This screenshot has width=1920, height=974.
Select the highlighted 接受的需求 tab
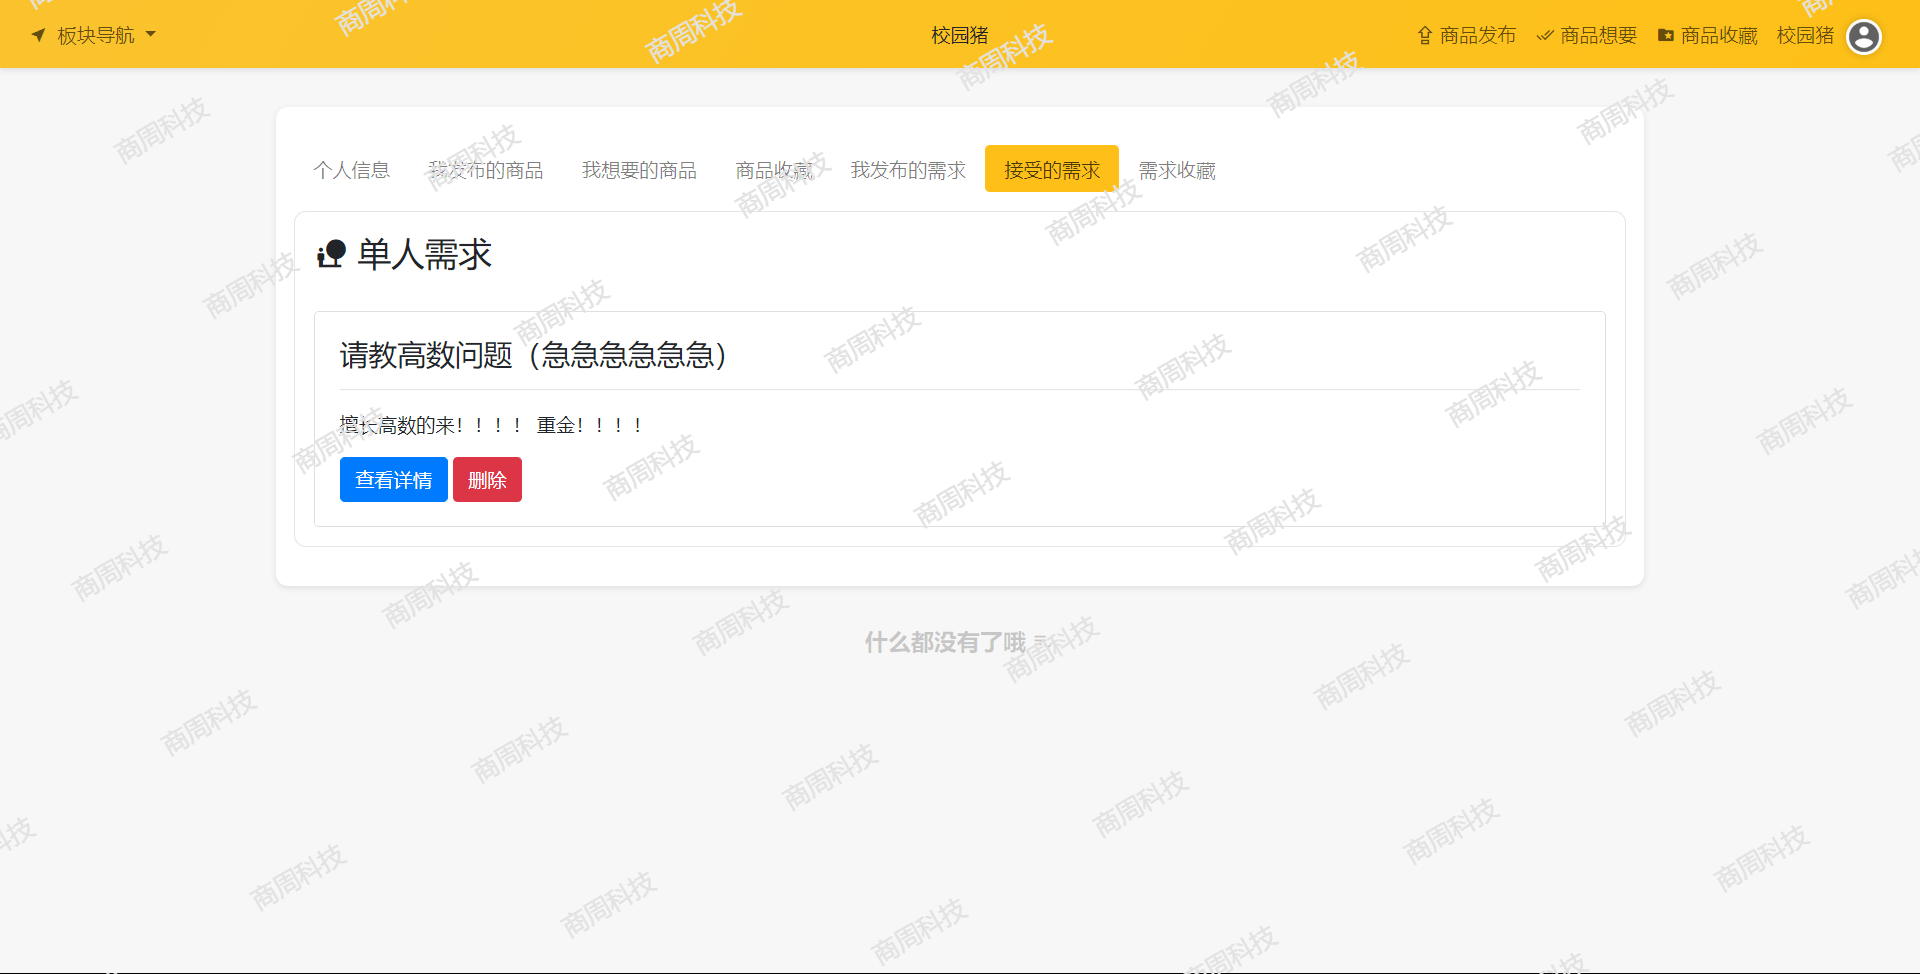(x=1052, y=169)
